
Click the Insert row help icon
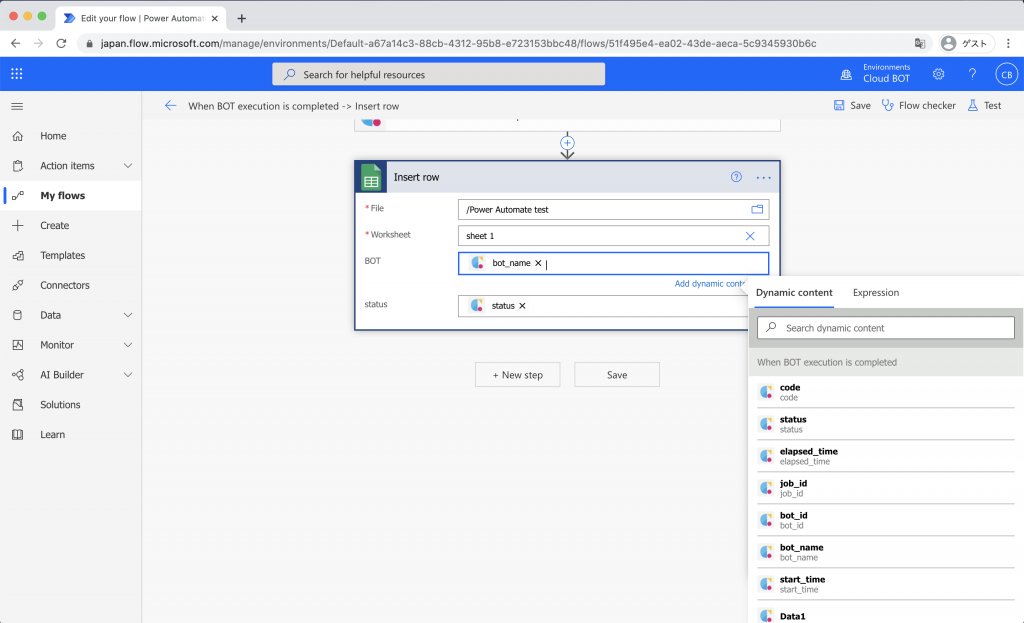(736, 177)
